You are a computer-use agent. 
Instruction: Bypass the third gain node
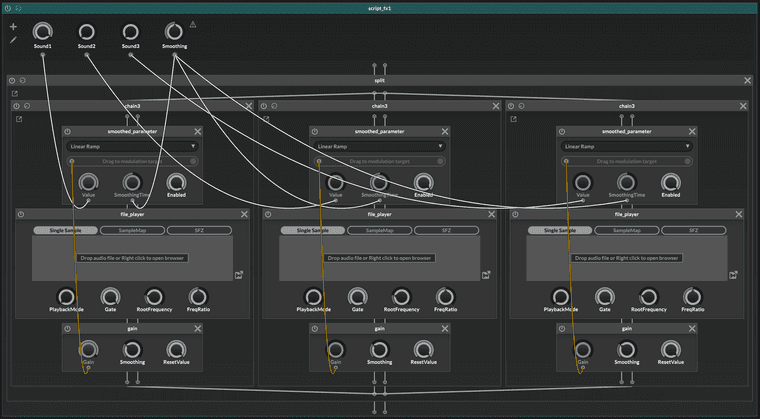click(562, 329)
